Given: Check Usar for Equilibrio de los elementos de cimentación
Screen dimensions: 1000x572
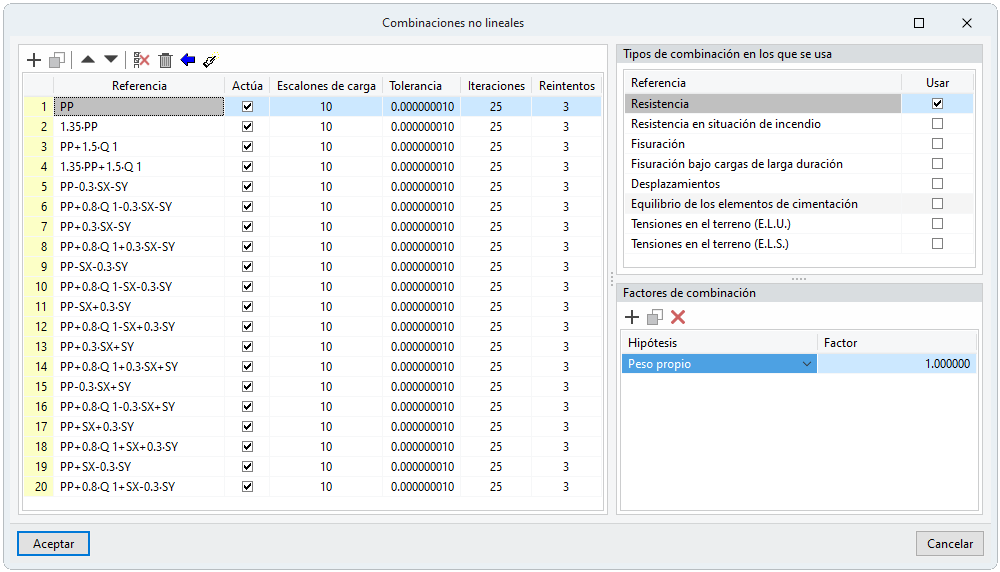Looking at the screenshot, I should click(x=937, y=203).
